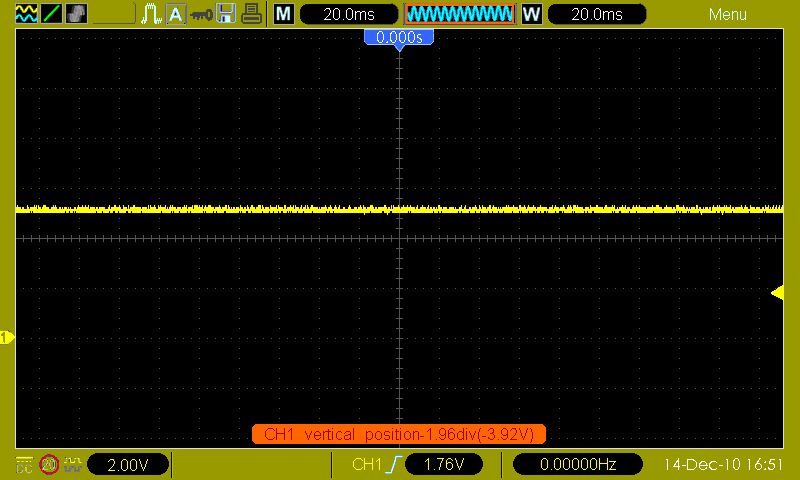Click the gray persistence waveform icon

75,14
